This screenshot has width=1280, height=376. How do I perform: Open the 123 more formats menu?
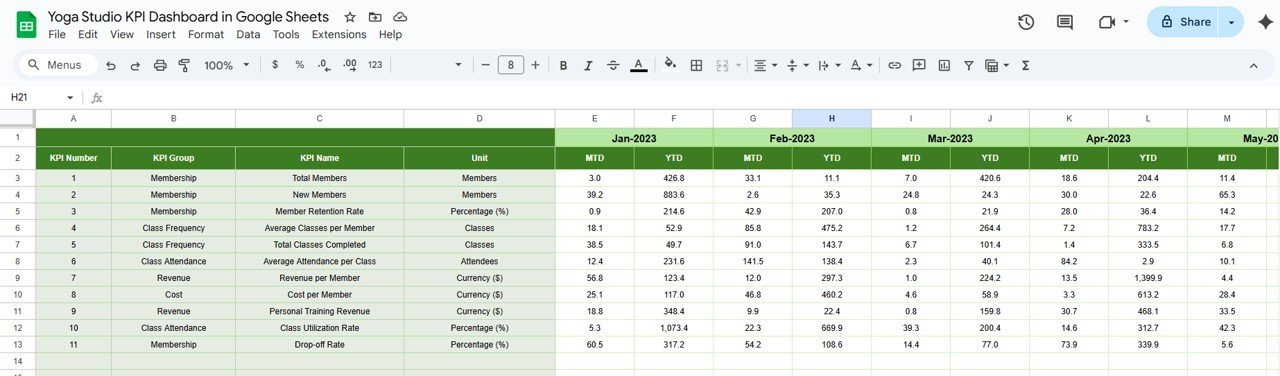(375, 65)
